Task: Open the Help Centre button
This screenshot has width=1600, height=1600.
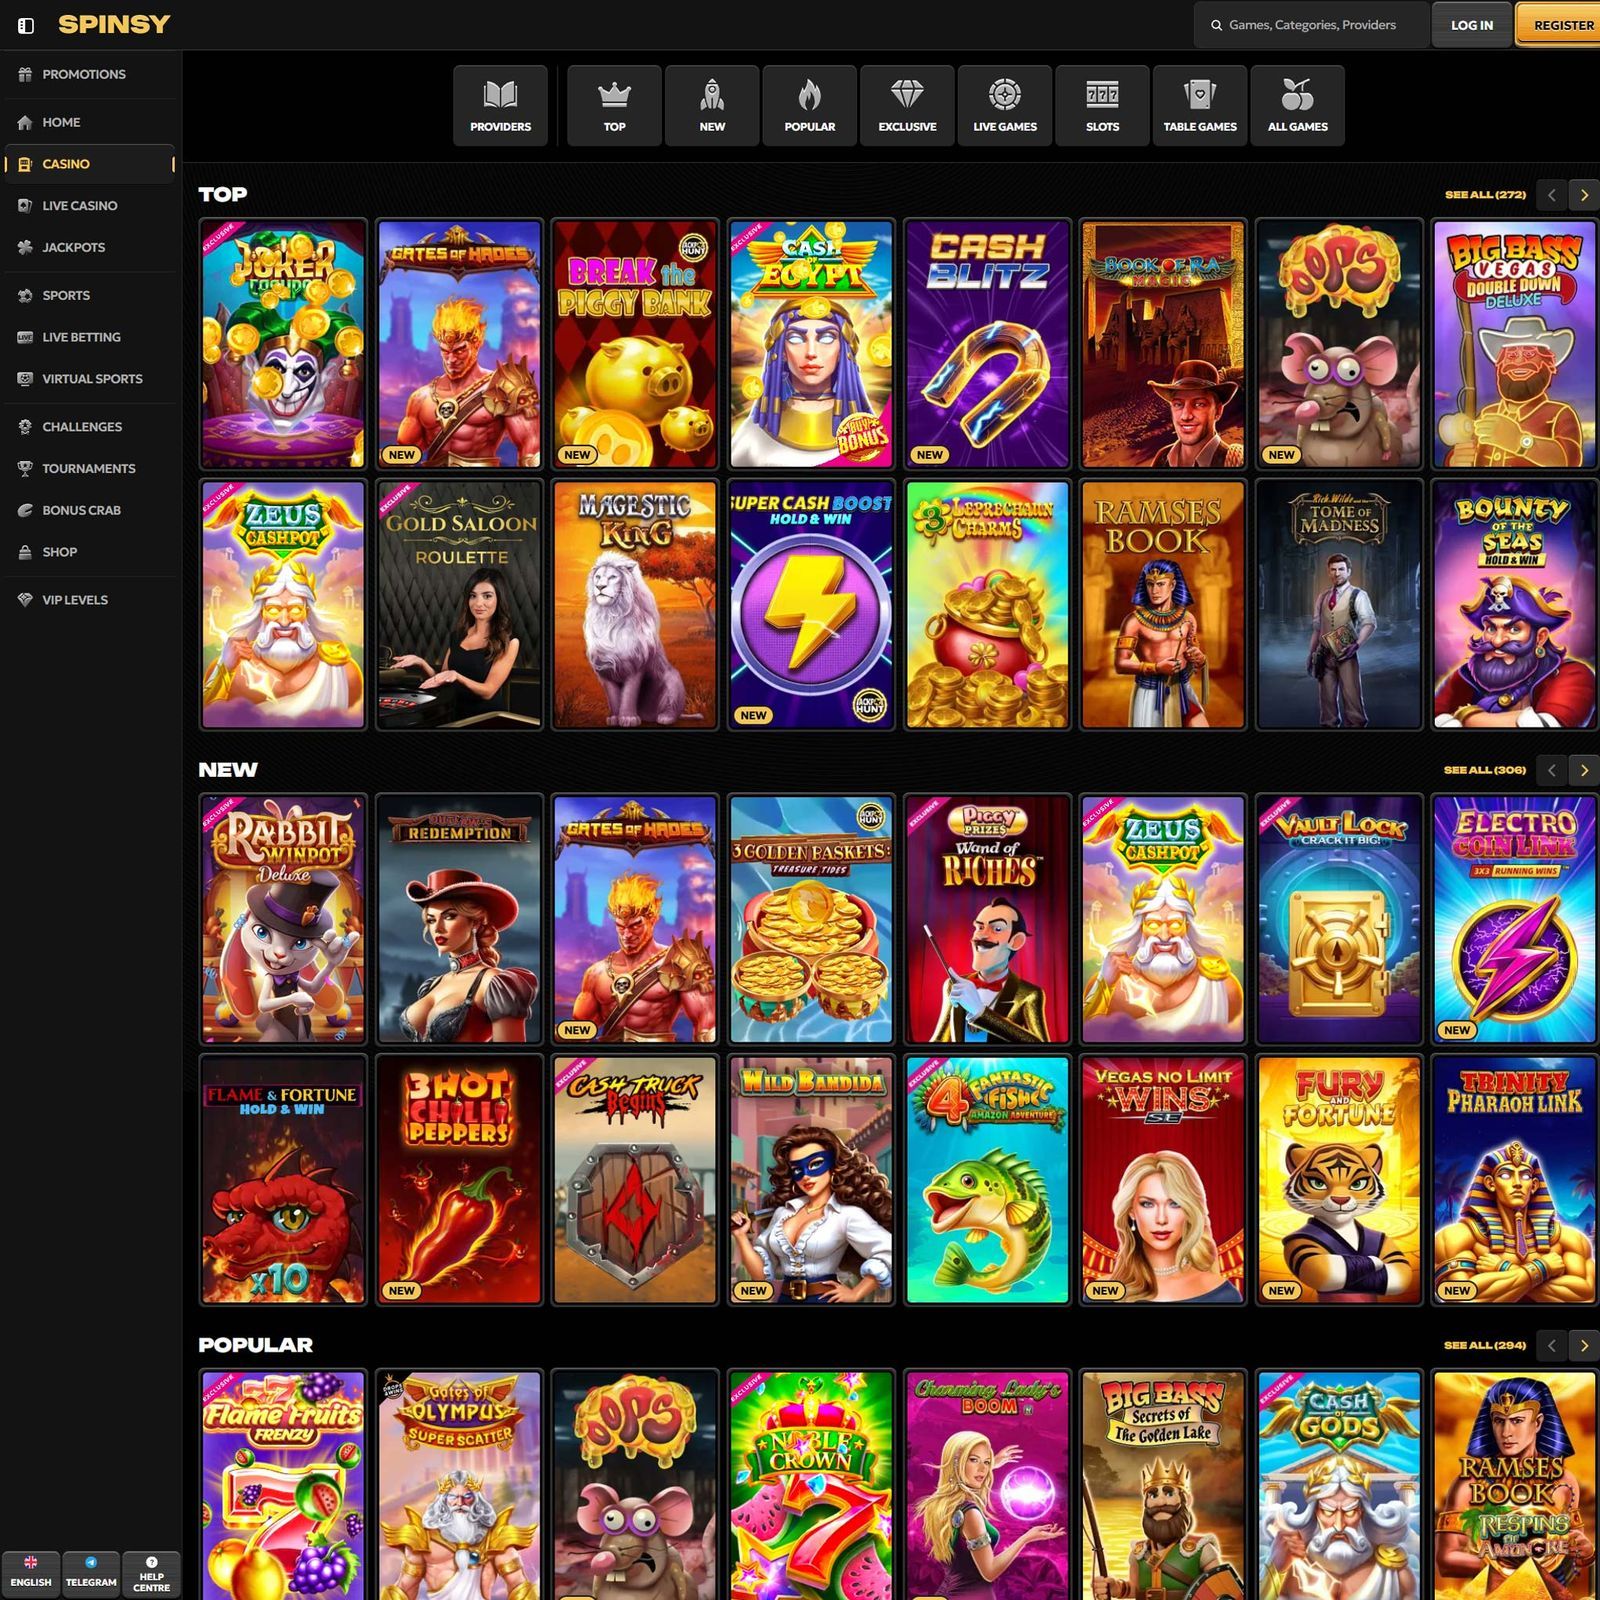Action: pos(151,1574)
